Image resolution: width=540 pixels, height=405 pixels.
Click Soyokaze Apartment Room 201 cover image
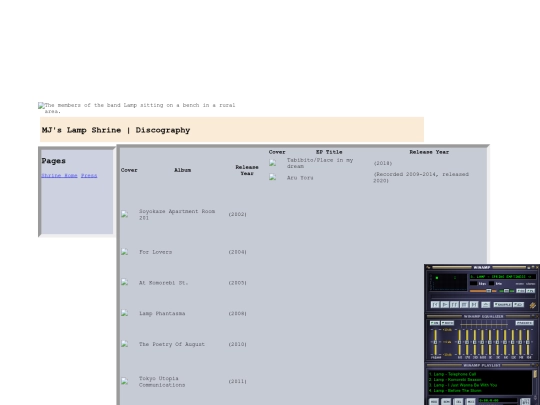pos(125,214)
